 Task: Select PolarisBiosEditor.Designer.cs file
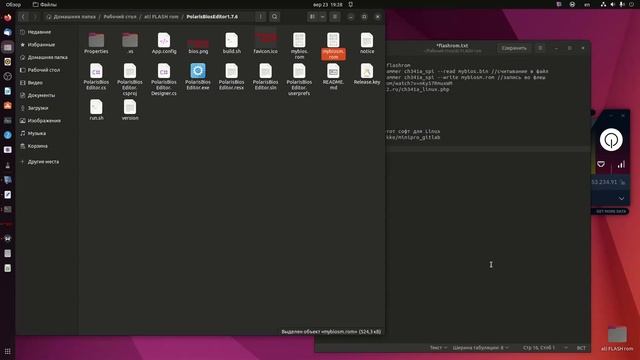pos(164,79)
